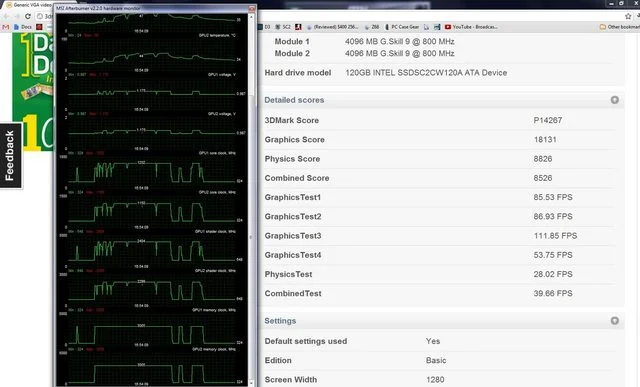Collapse the Settings section
Viewport: 640px width, 387px height.
click(615, 321)
